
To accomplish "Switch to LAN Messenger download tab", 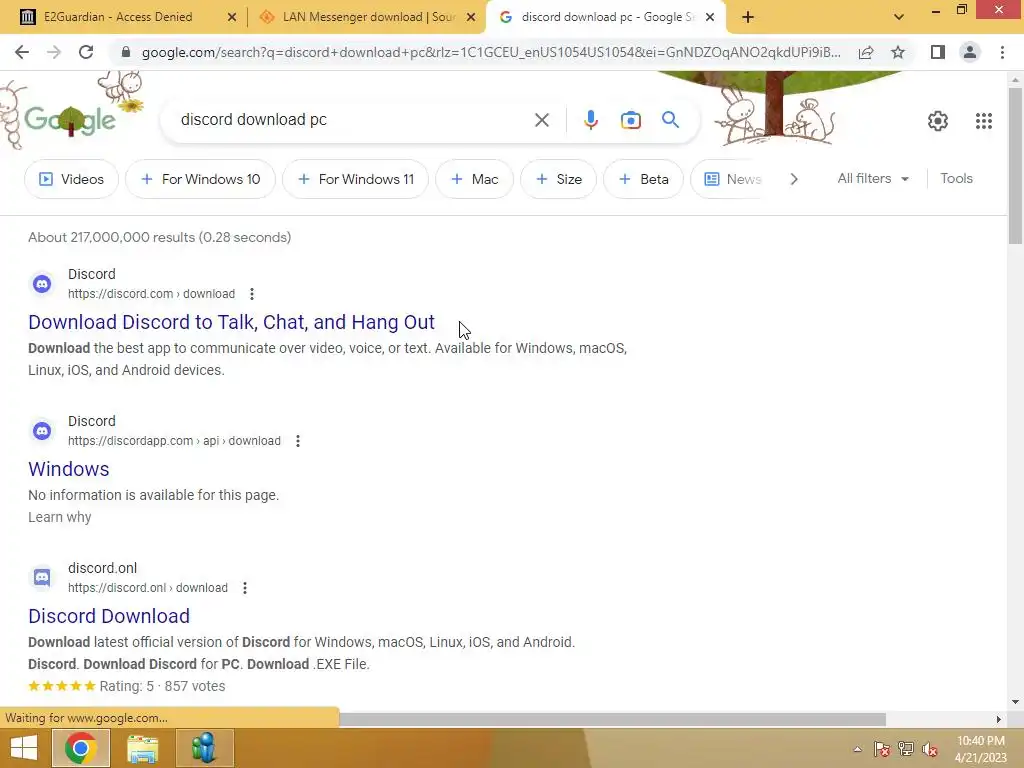I will pos(369,17).
